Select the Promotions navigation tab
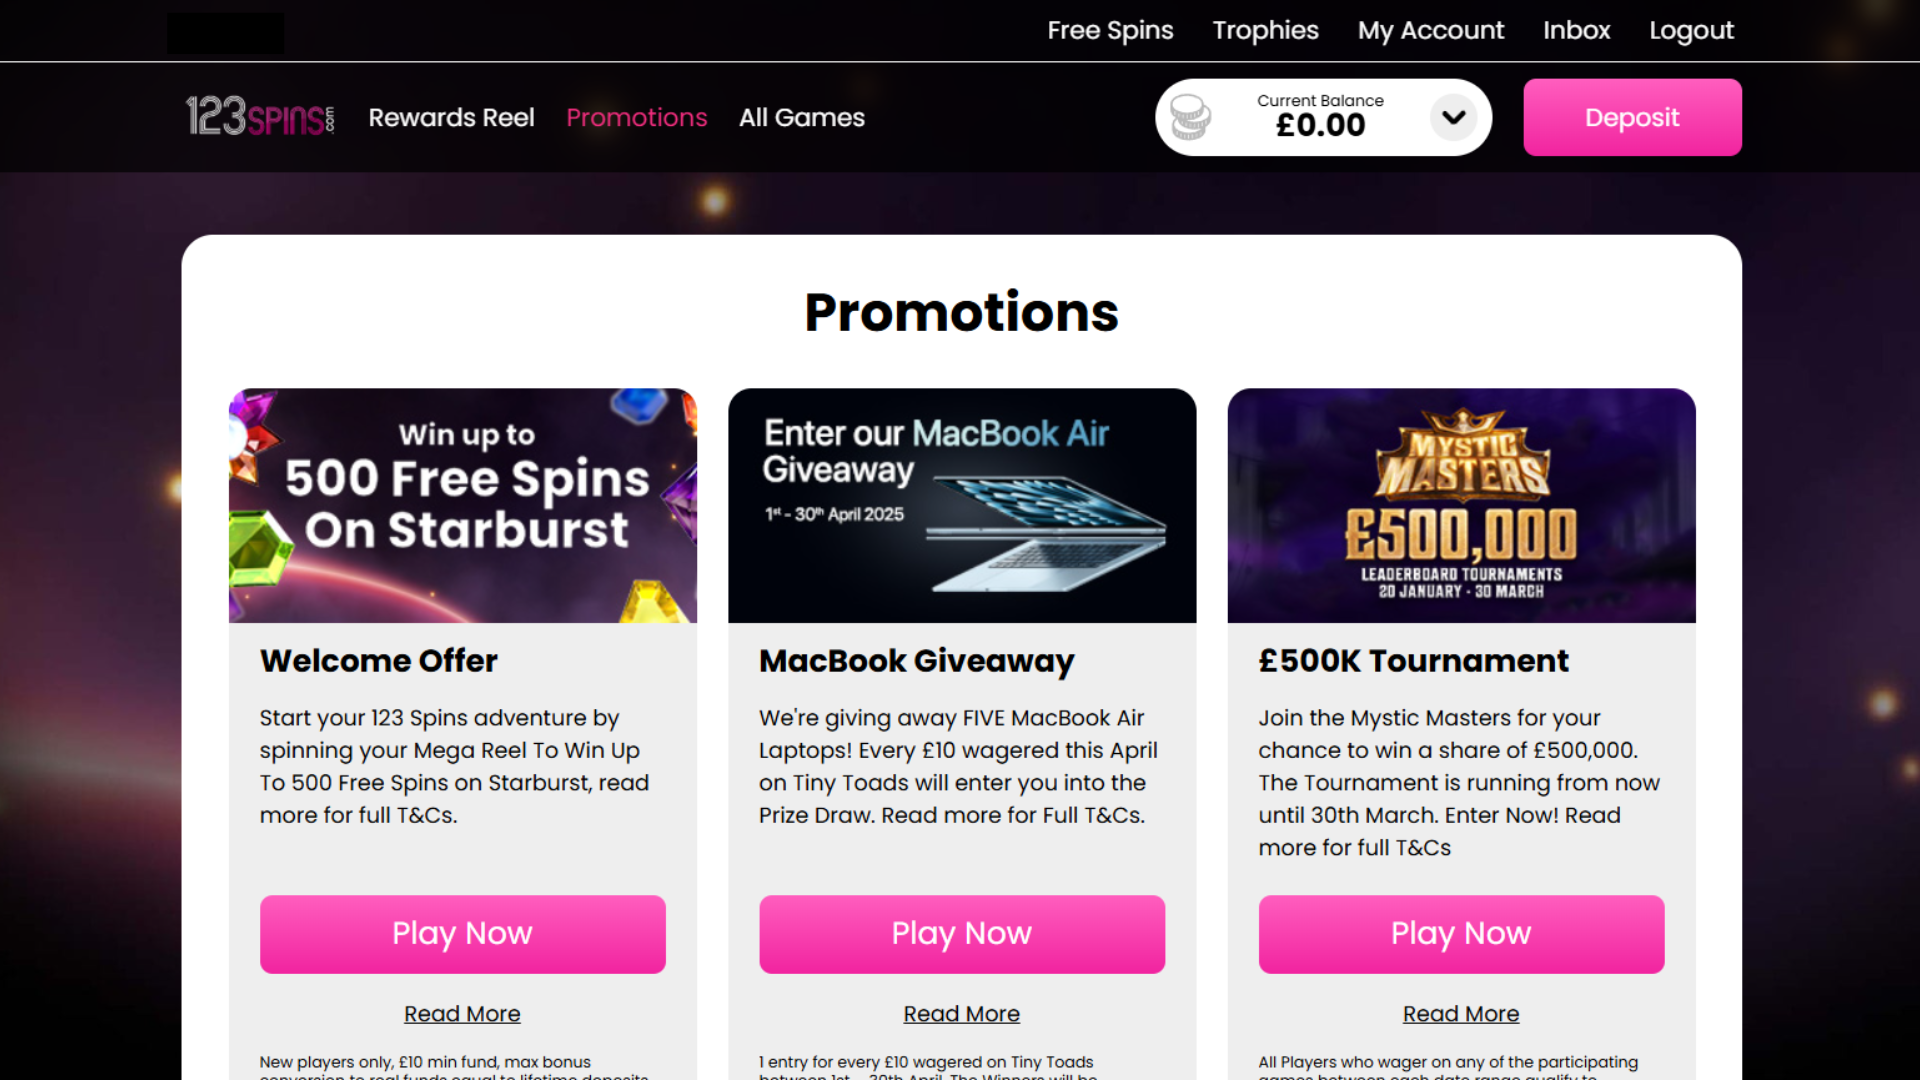1920x1080 pixels. 636,117
